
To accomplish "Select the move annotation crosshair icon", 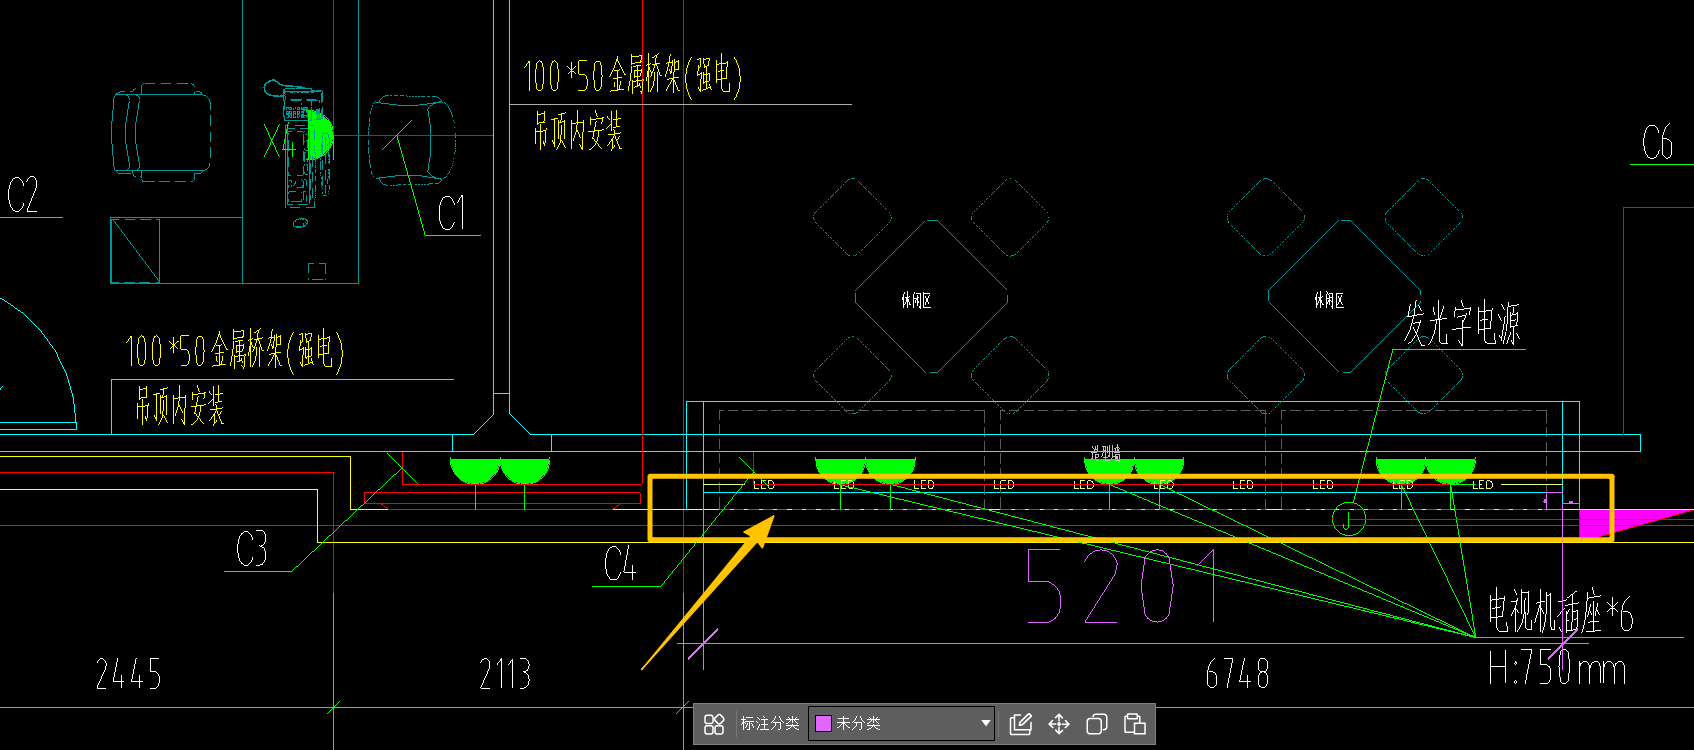I will (x=1059, y=724).
